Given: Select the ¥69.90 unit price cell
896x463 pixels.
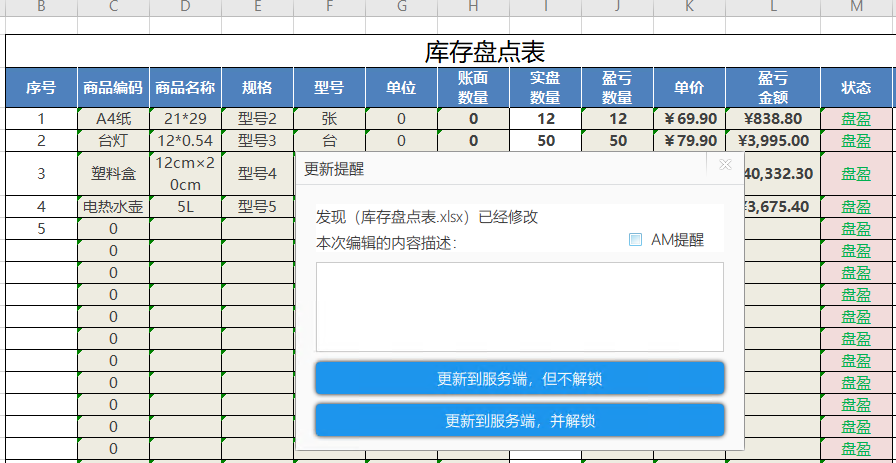Looking at the screenshot, I should click(690, 119).
